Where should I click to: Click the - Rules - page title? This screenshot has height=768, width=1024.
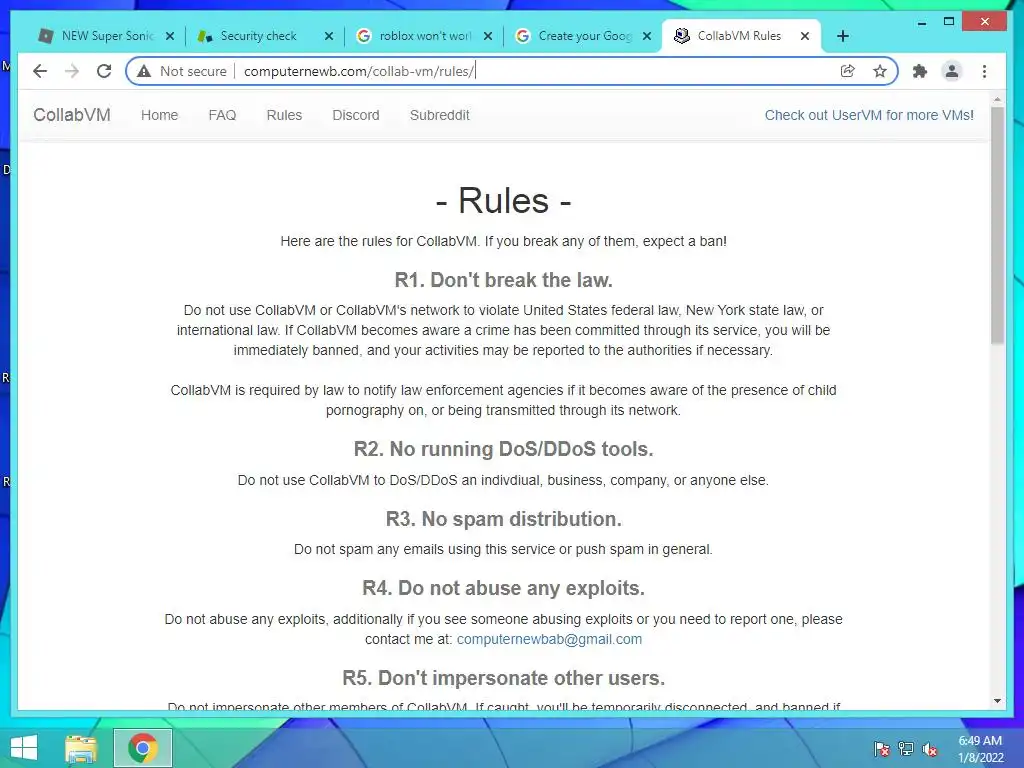click(x=504, y=200)
